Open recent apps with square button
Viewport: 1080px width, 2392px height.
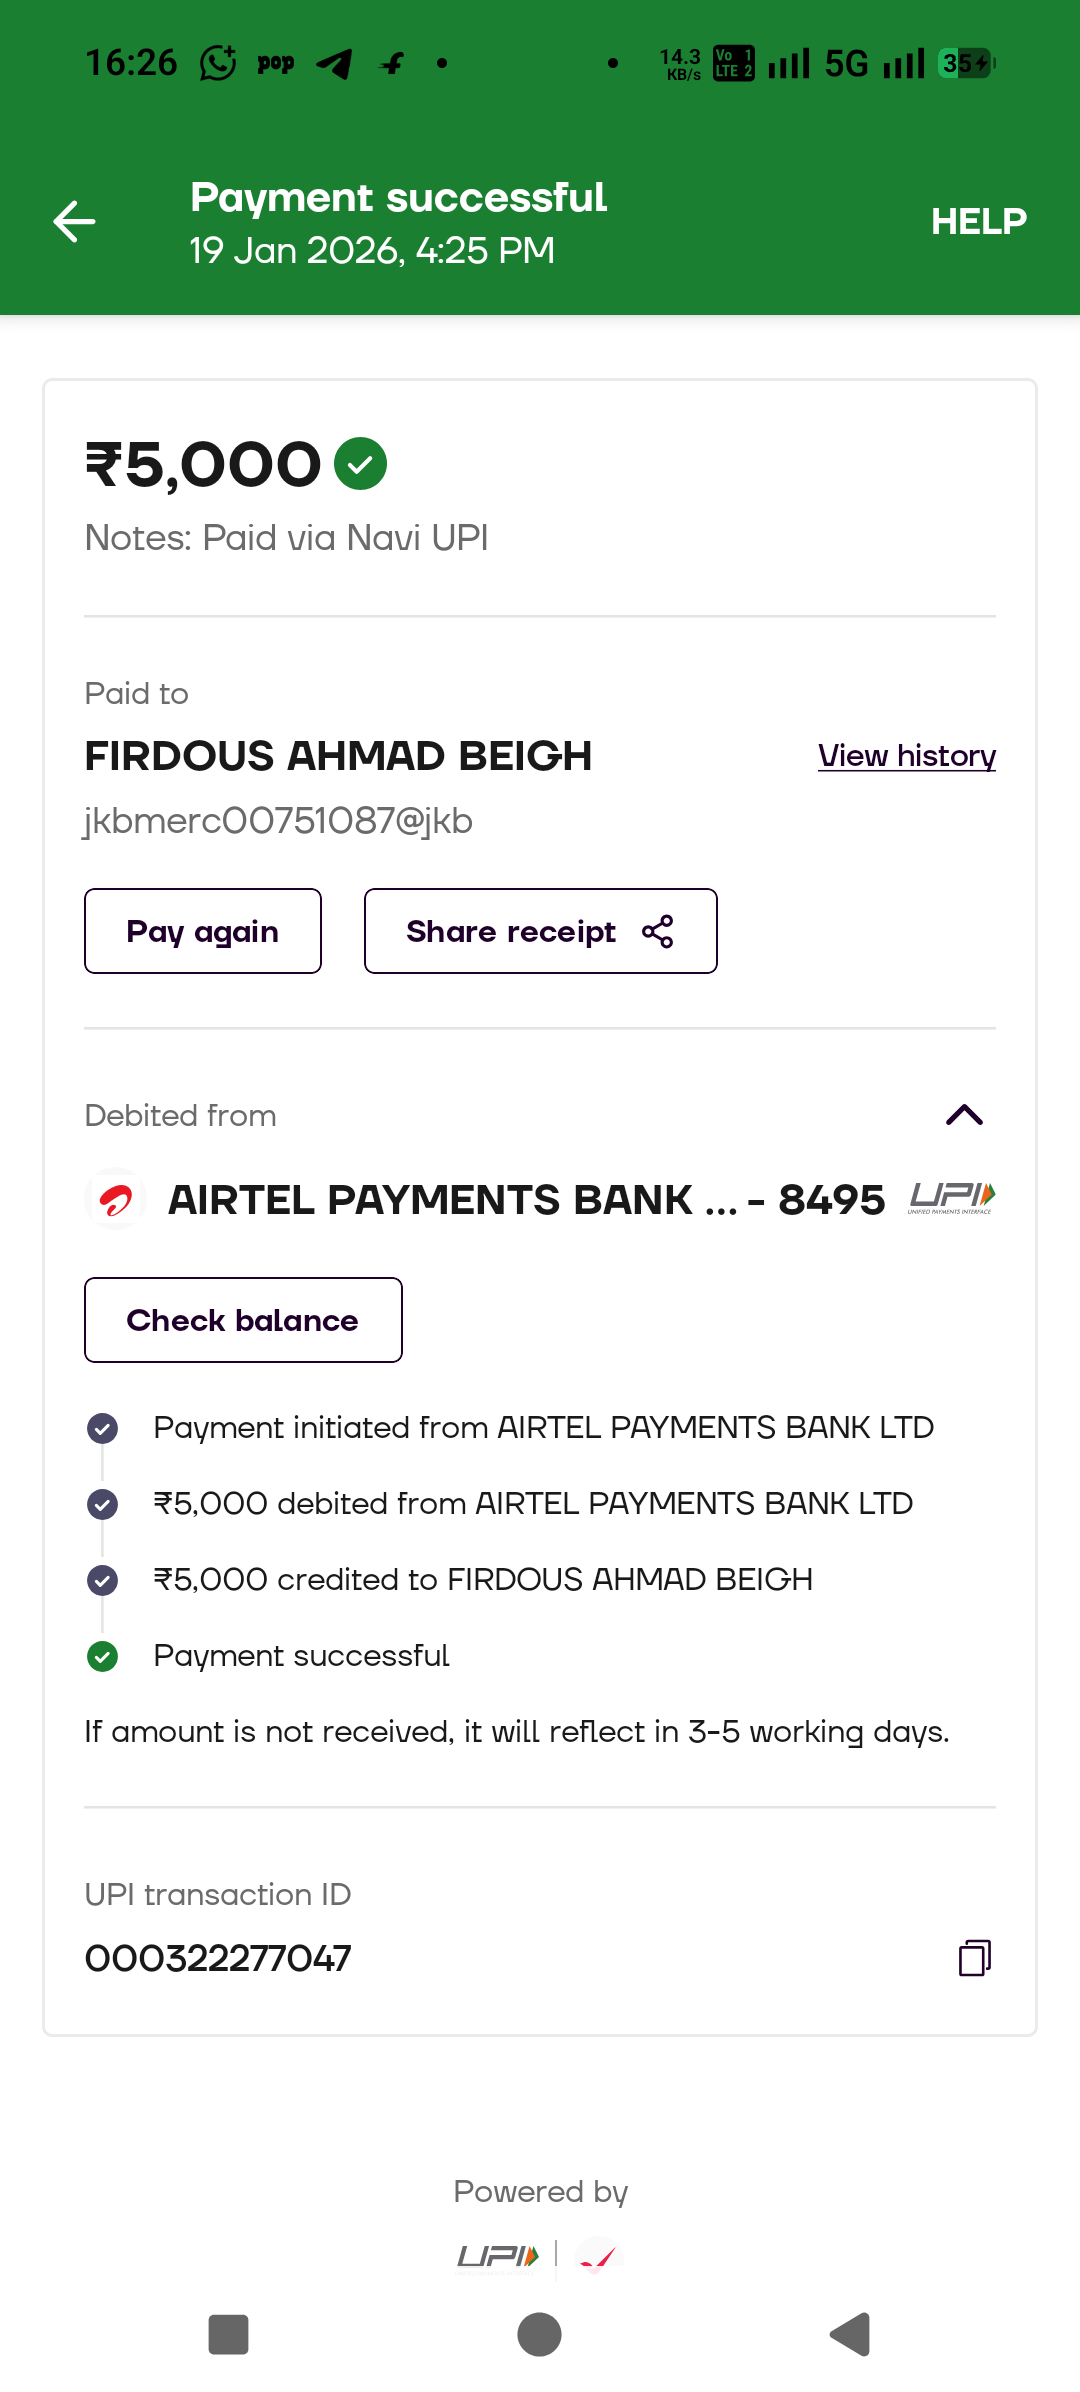[x=228, y=2335]
